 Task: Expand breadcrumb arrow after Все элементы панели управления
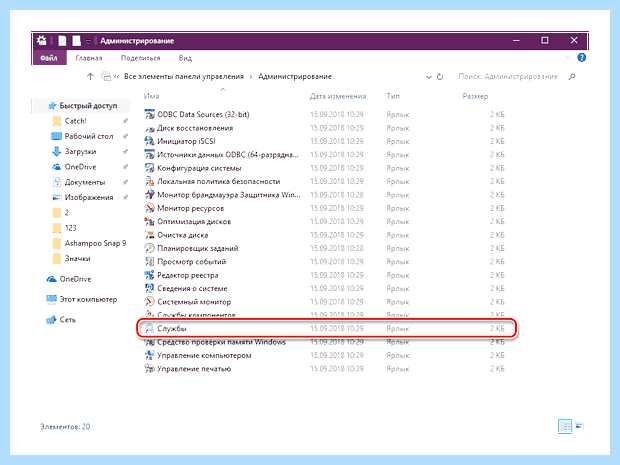[251, 77]
